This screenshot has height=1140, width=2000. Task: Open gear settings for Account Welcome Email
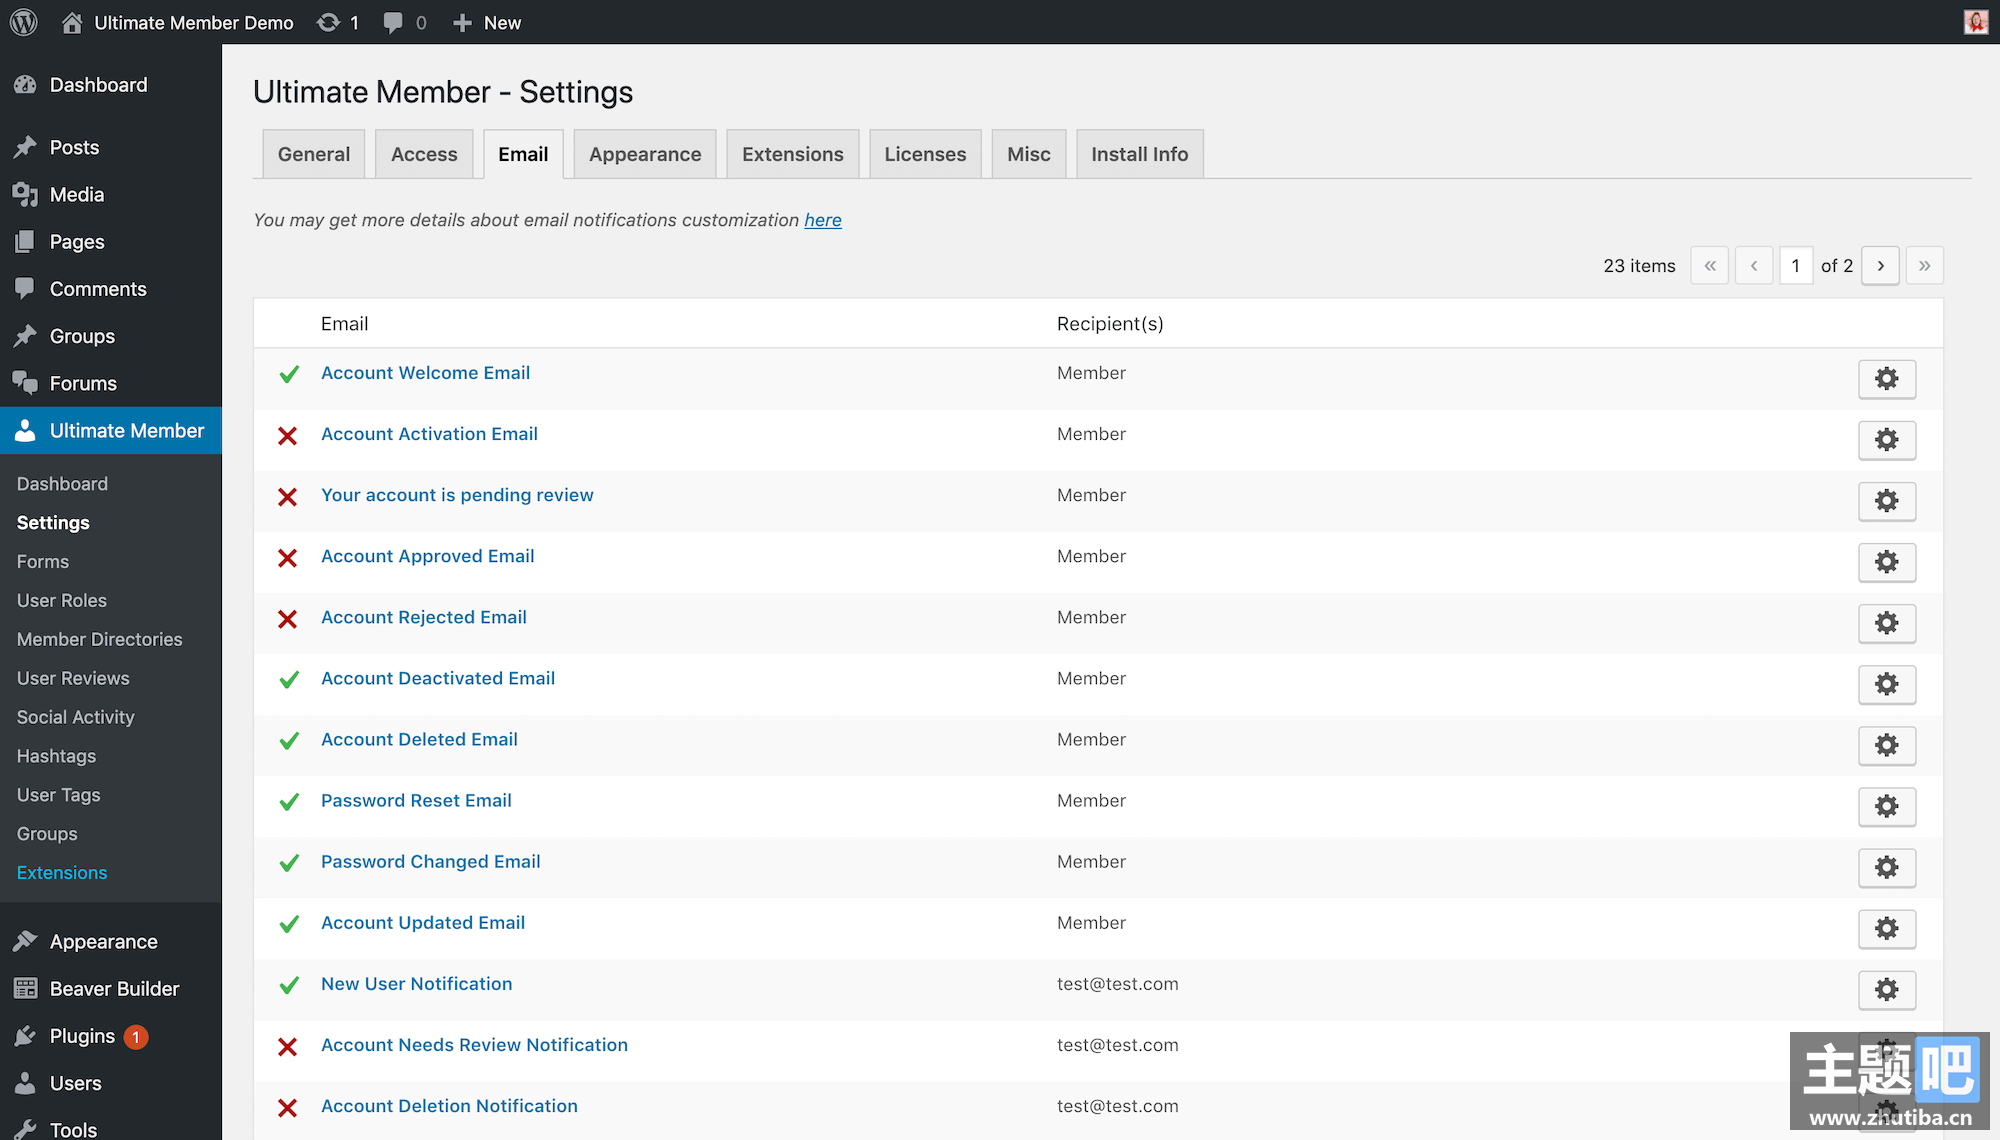coord(1887,379)
